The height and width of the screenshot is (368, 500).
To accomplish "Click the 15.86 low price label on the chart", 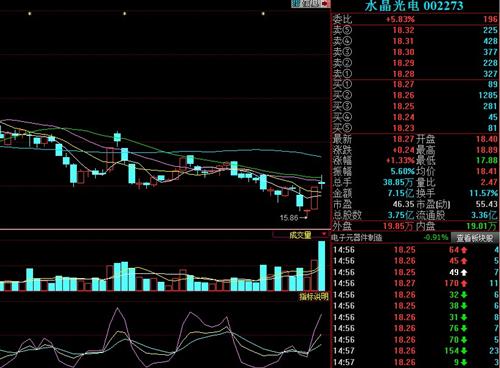I will click(x=289, y=218).
